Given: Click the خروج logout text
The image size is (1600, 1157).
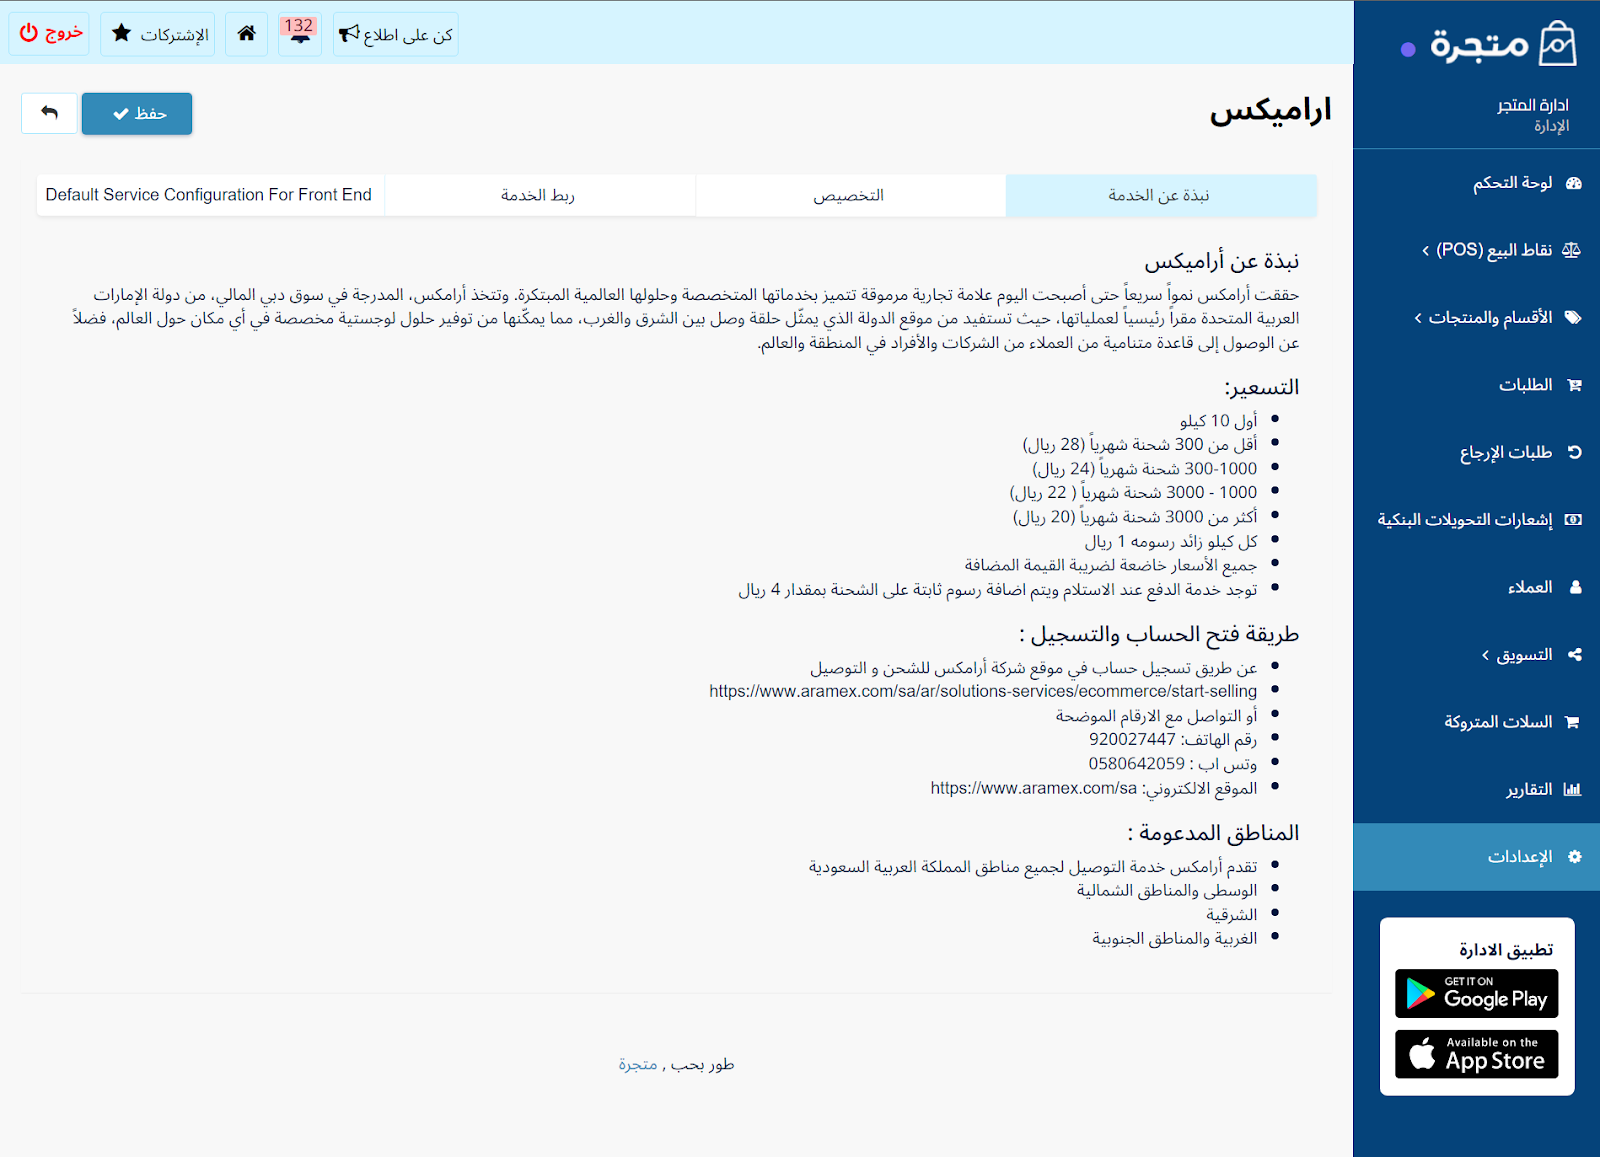Looking at the screenshot, I should point(64,33).
